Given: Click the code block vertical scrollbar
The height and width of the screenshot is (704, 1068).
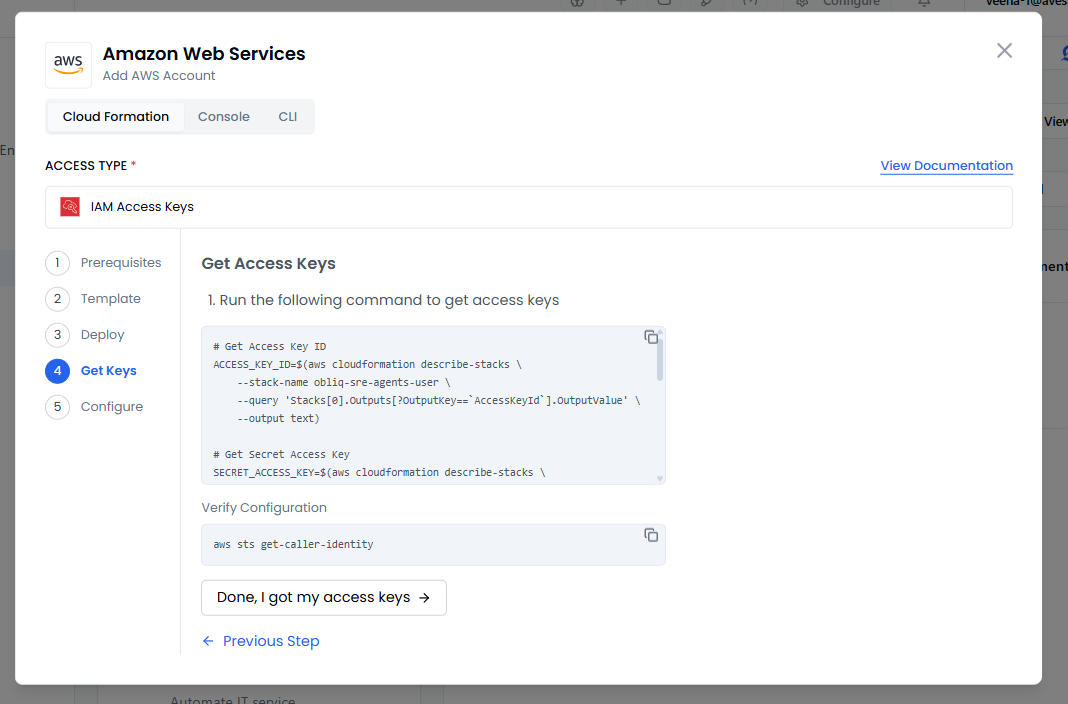Looking at the screenshot, I should [660, 360].
